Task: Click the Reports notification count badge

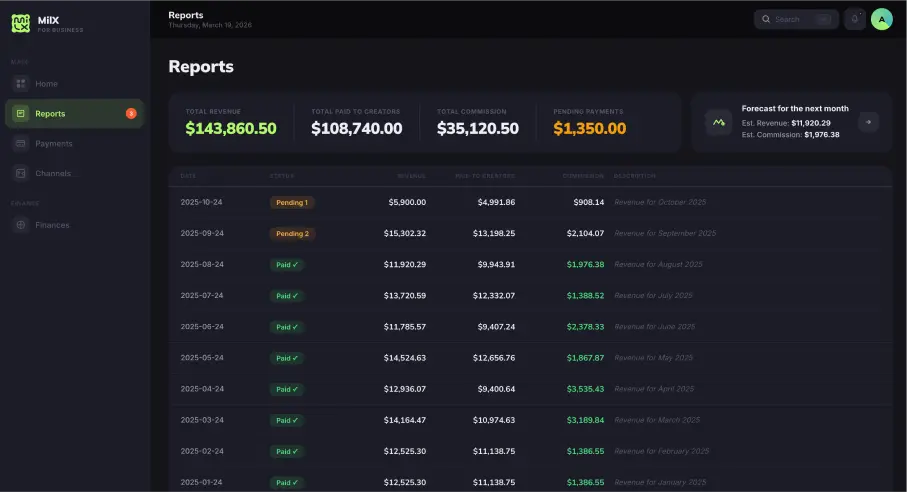Action: (x=131, y=114)
